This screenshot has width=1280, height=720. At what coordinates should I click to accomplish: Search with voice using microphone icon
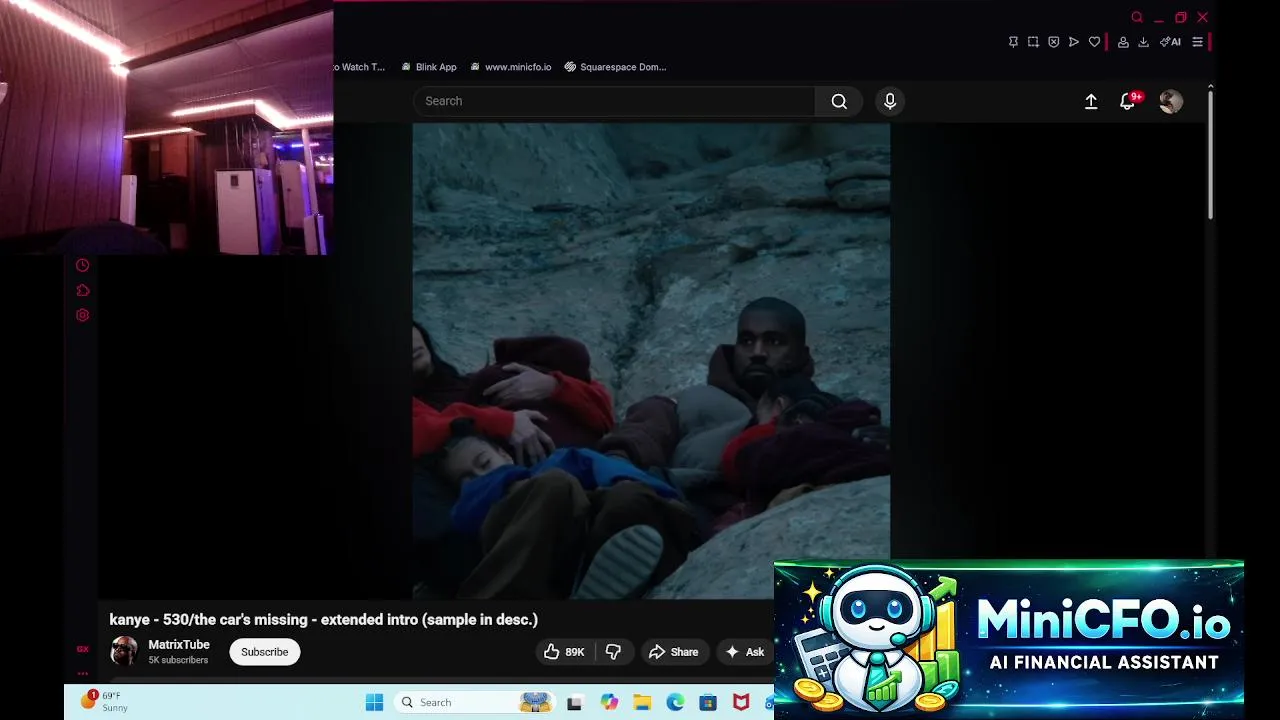tap(890, 101)
